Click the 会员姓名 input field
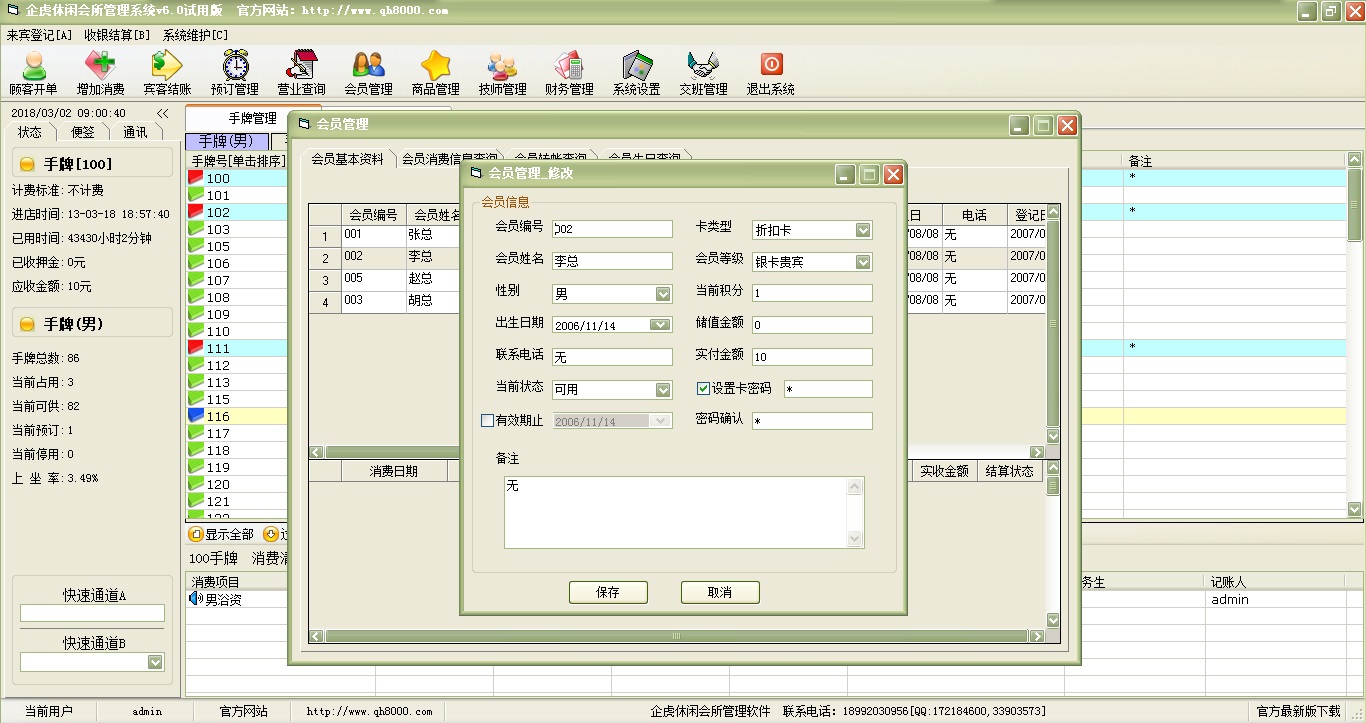 612,261
